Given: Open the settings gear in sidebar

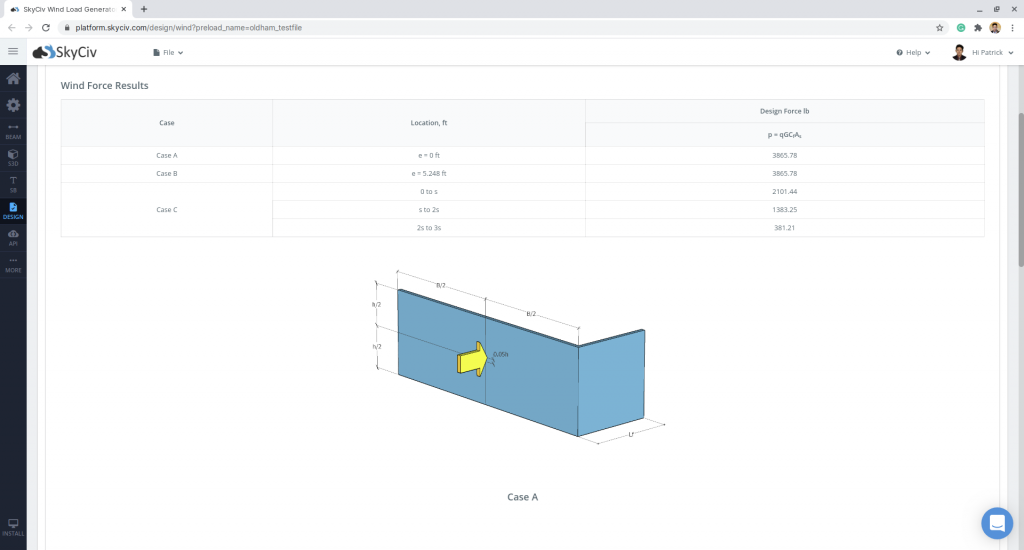Looking at the screenshot, I should [13, 105].
